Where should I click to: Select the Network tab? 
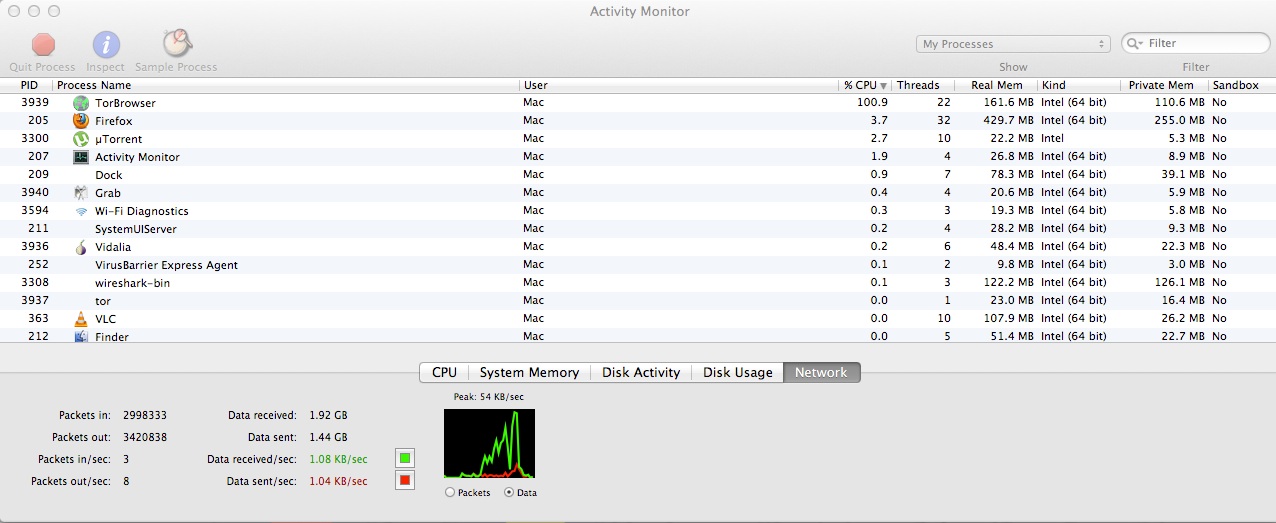pyautogui.click(x=821, y=372)
